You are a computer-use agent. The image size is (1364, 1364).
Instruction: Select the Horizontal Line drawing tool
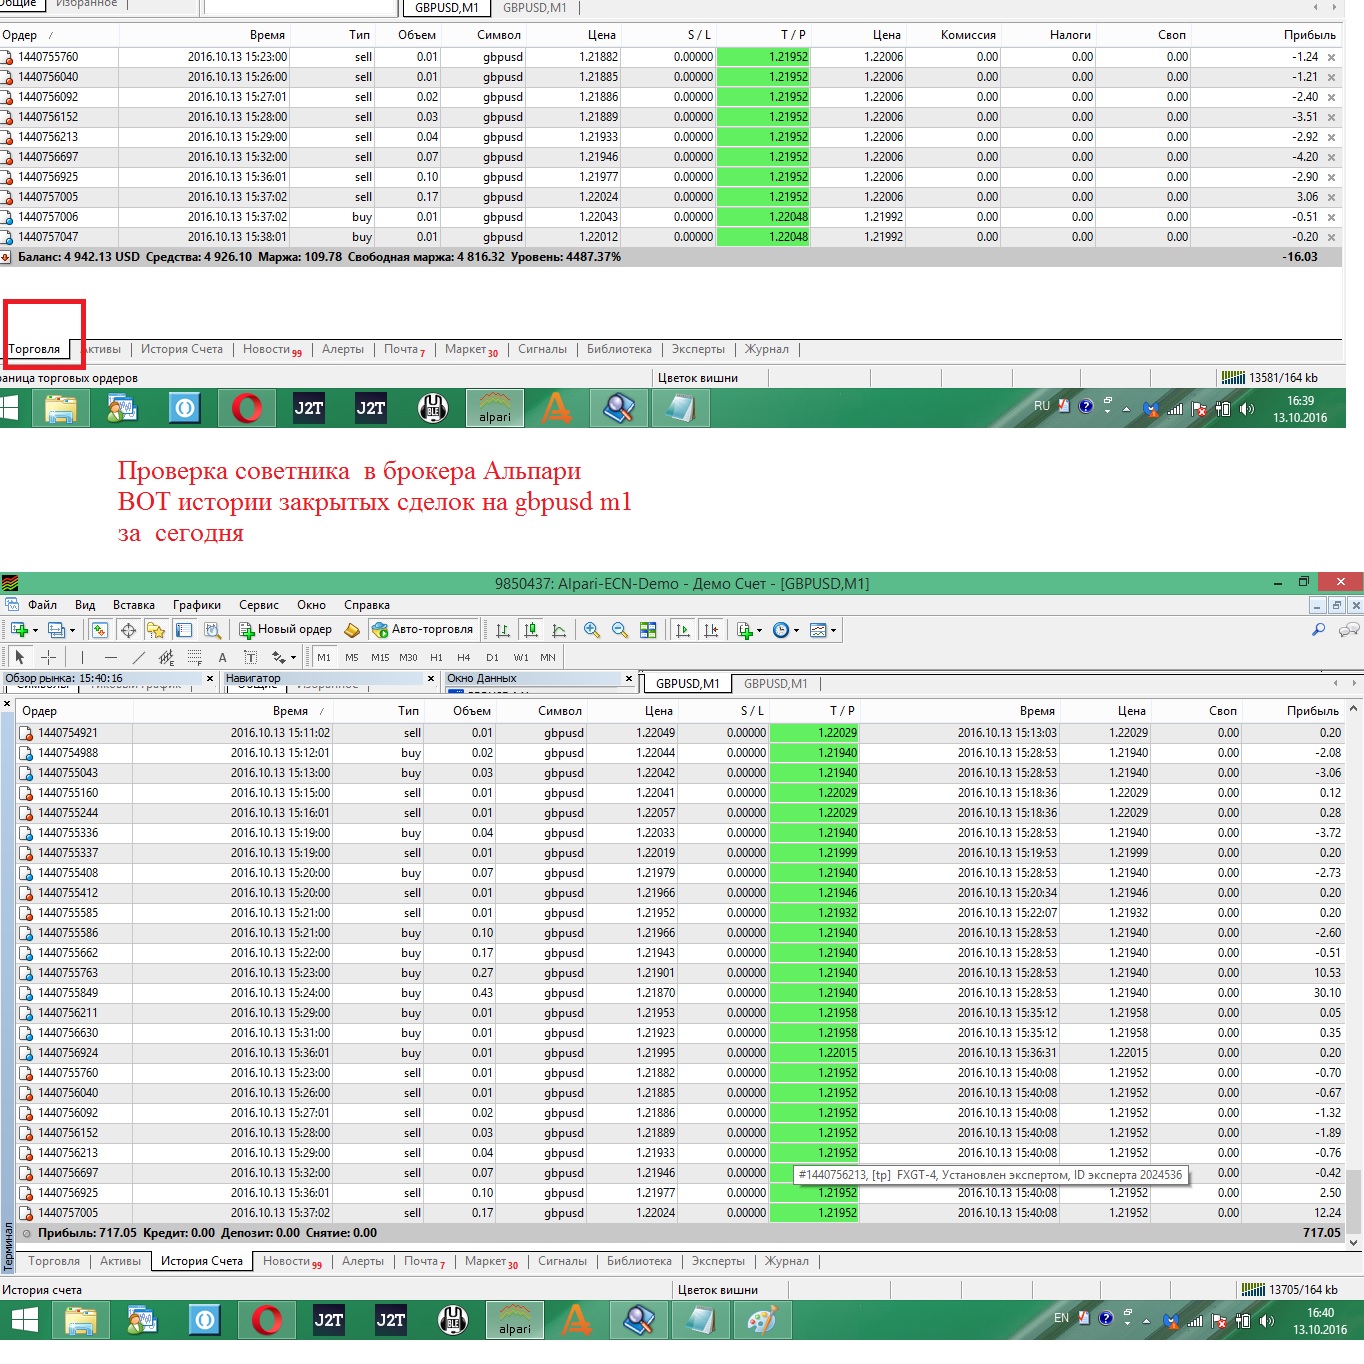point(111,657)
